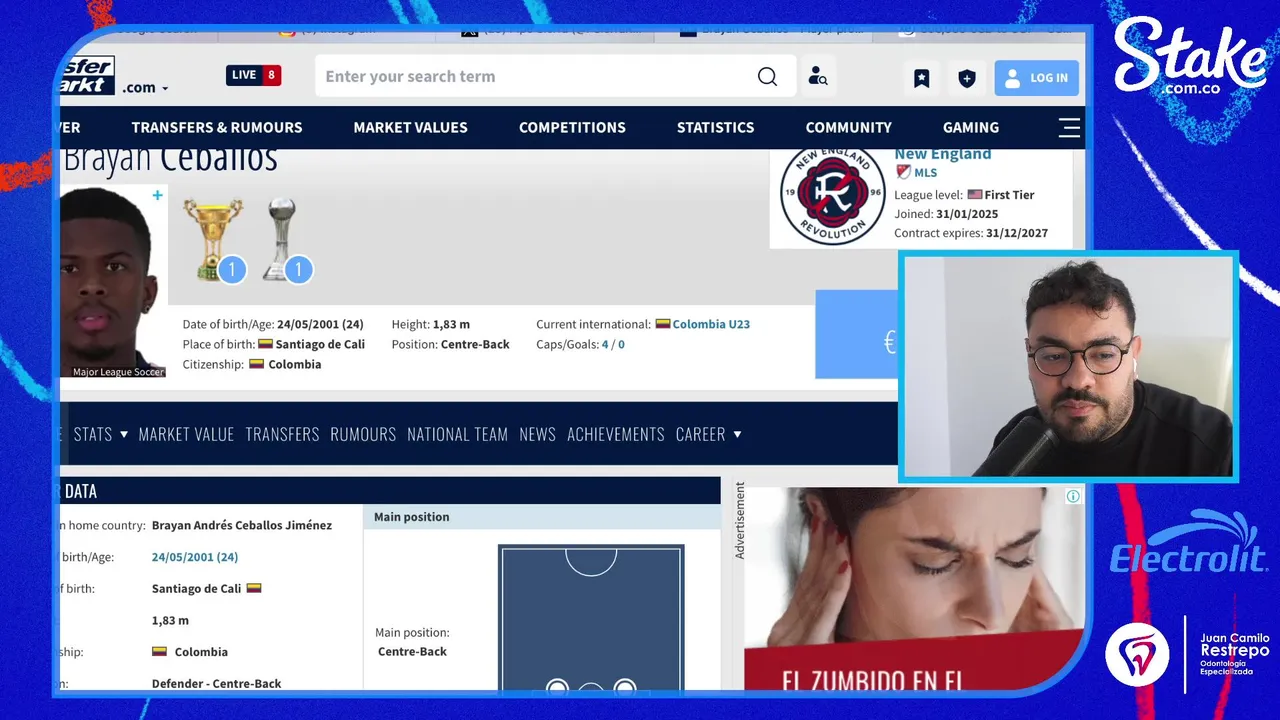This screenshot has width=1280, height=720.
Task: Click the League level First Tier text
Action: coord(964,195)
